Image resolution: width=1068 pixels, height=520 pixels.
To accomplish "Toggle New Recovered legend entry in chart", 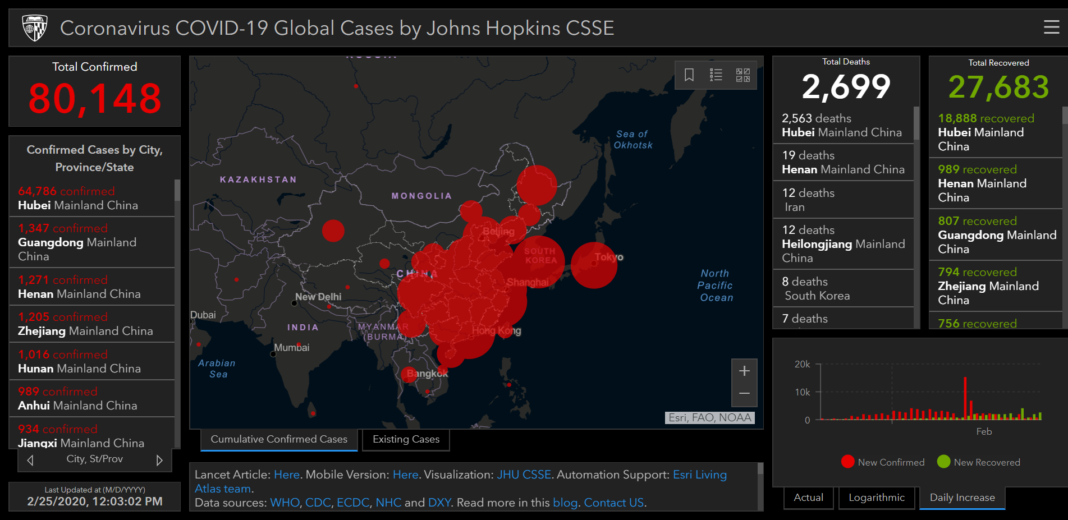I will click(x=979, y=462).
